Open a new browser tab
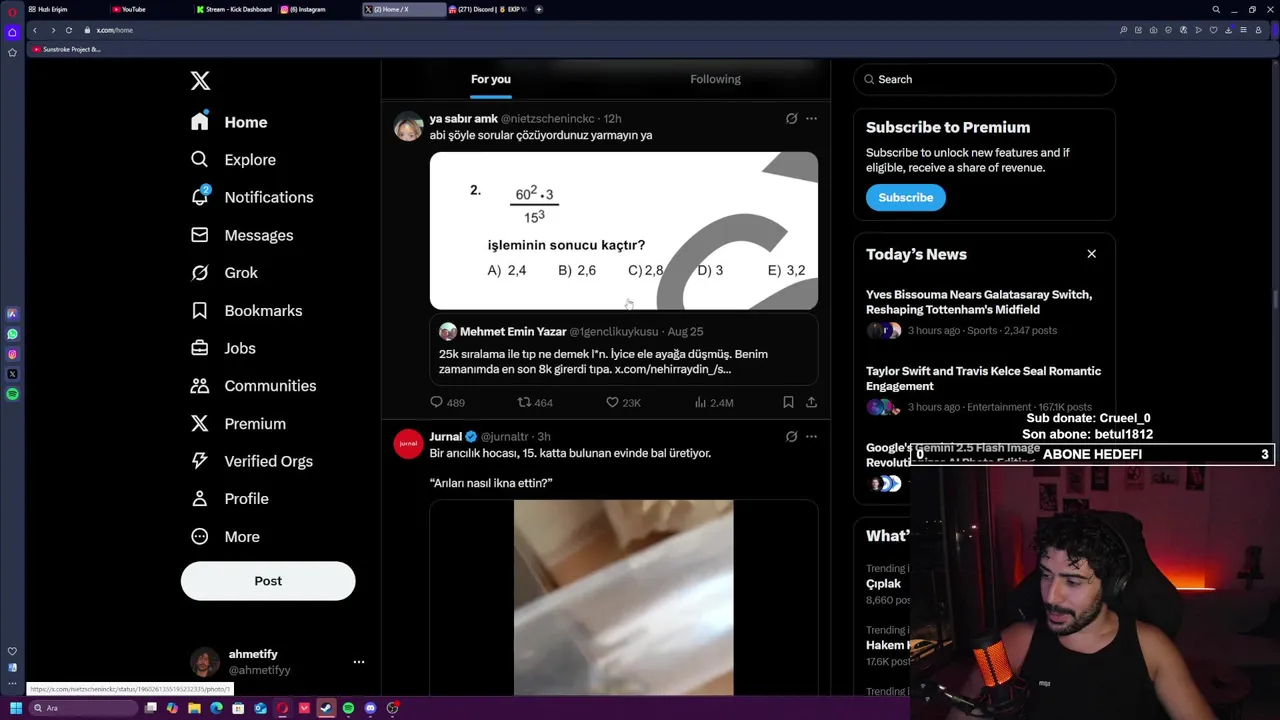 (539, 9)
